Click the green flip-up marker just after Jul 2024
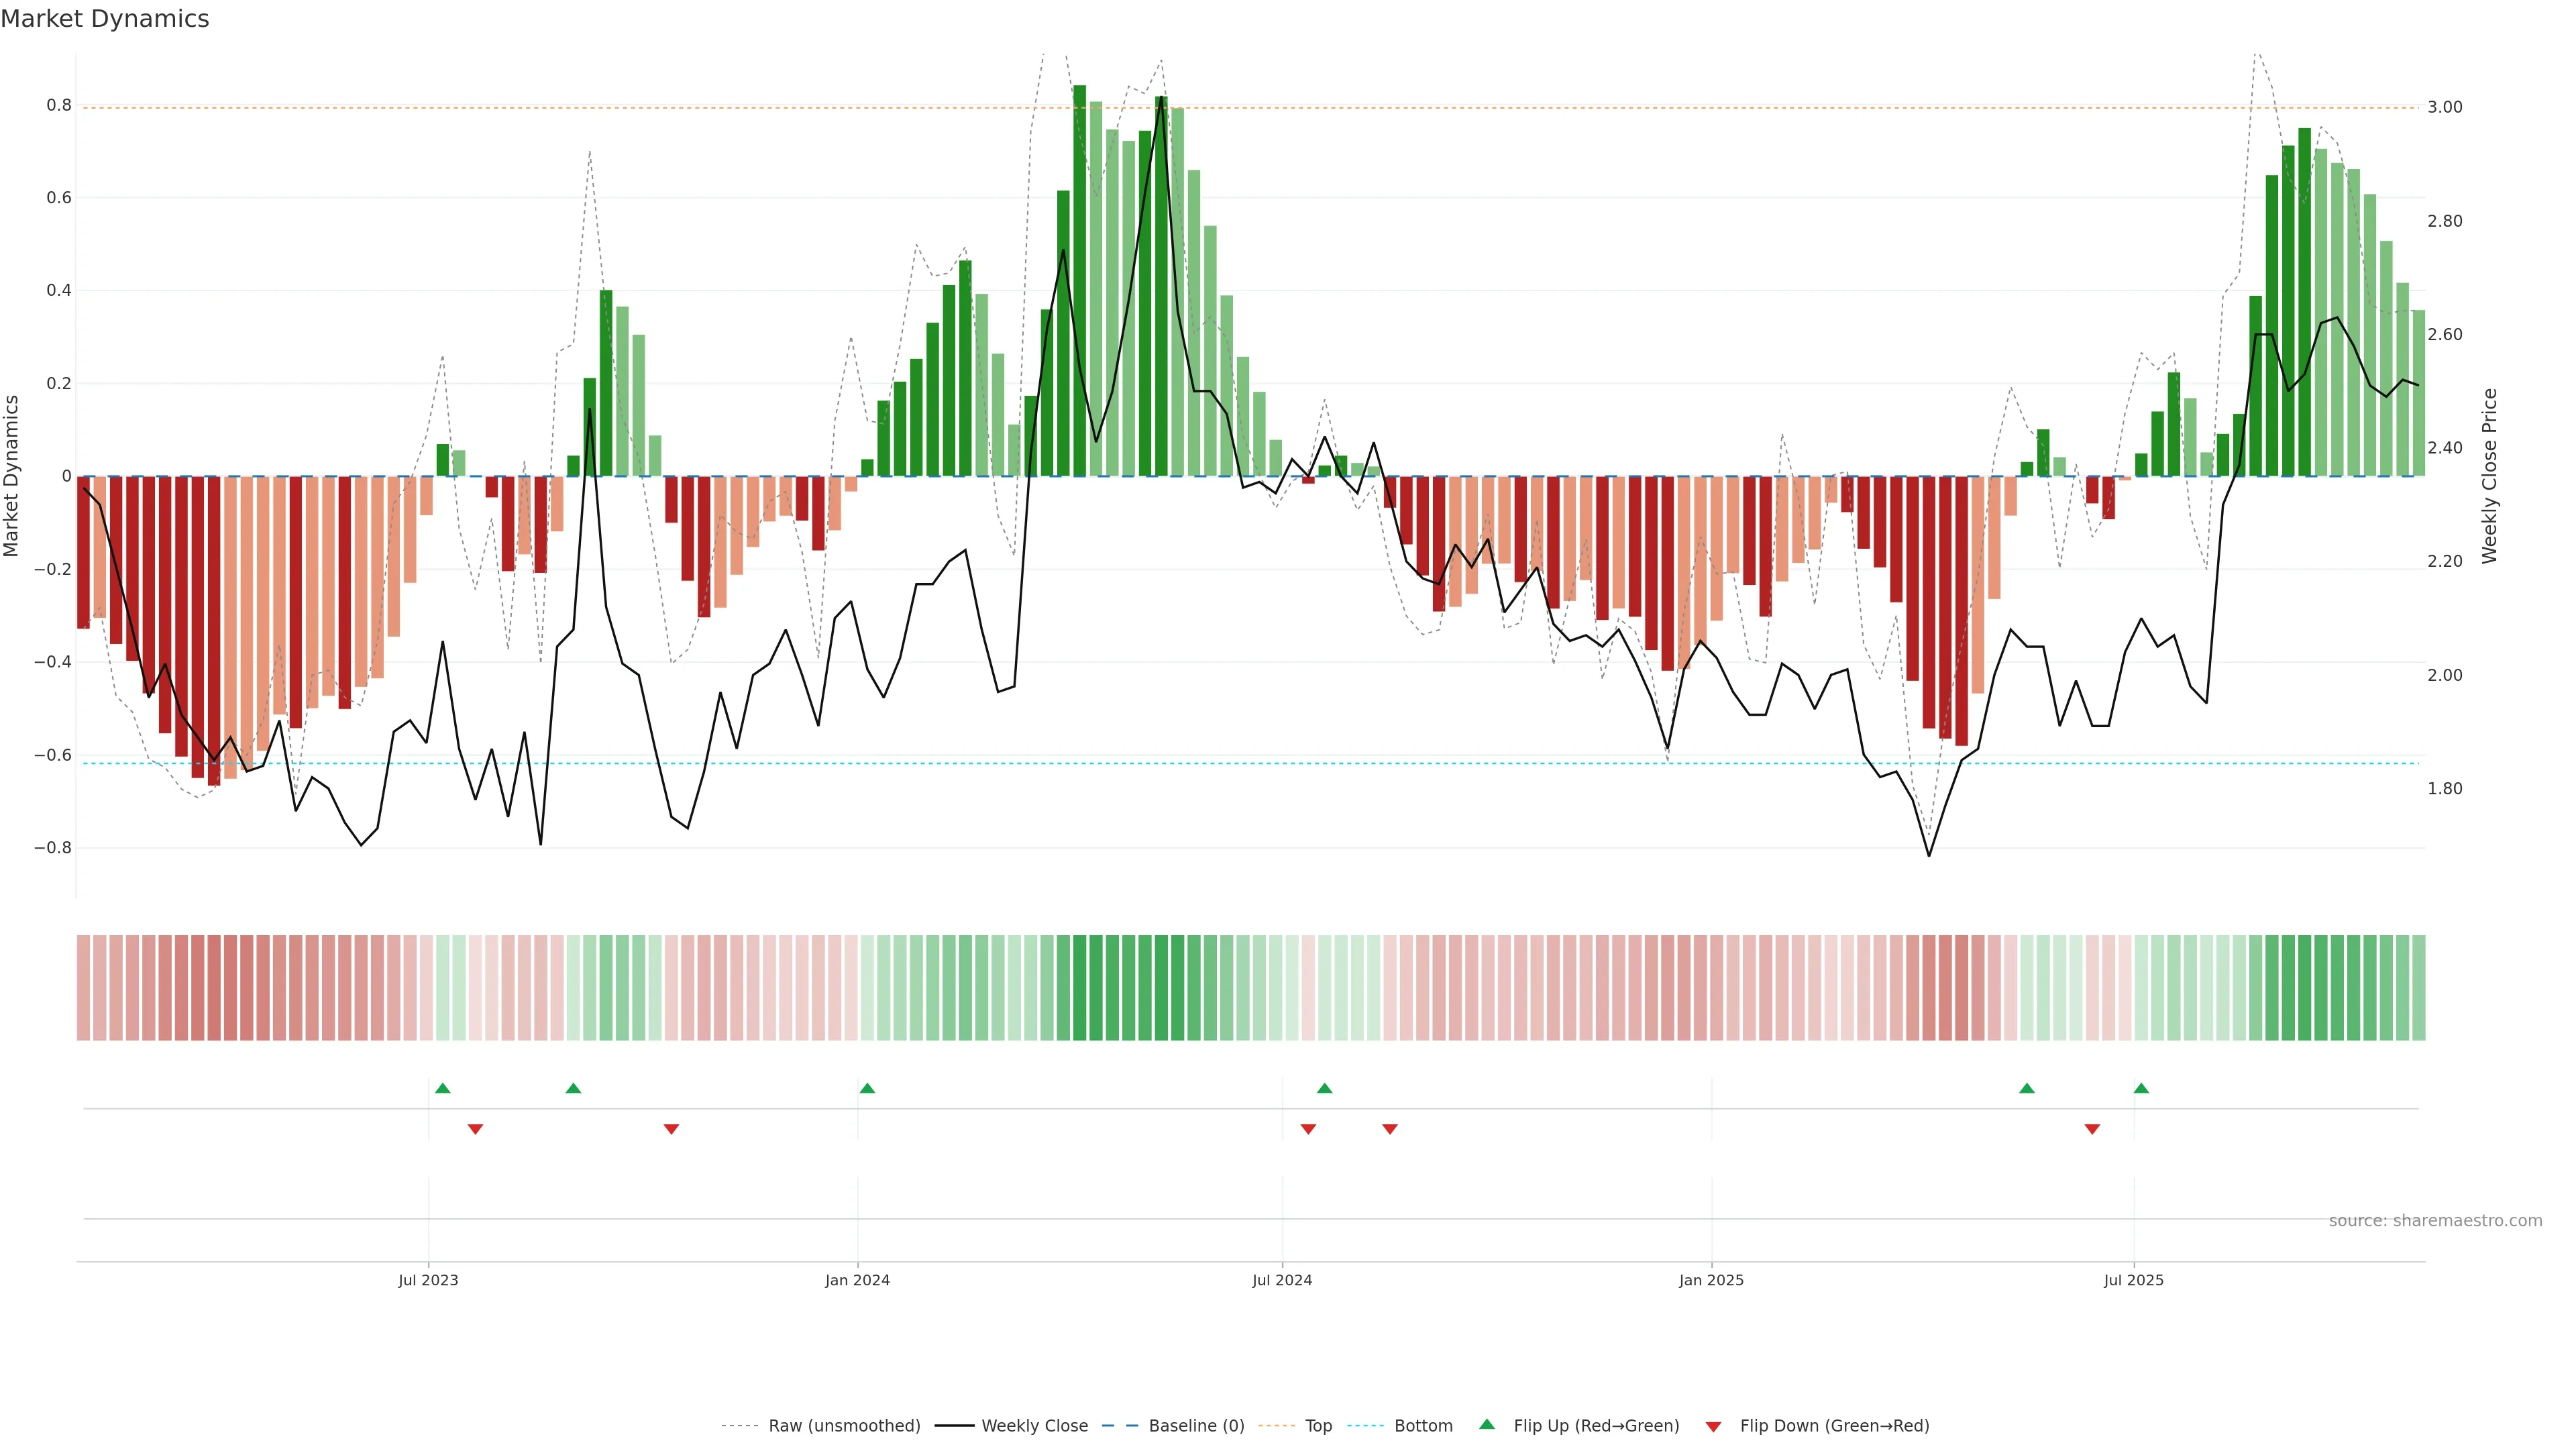Image resolution: width=2576 pixels, height=1449 pixels. pyautogui.click(x=1324, y=1088)
